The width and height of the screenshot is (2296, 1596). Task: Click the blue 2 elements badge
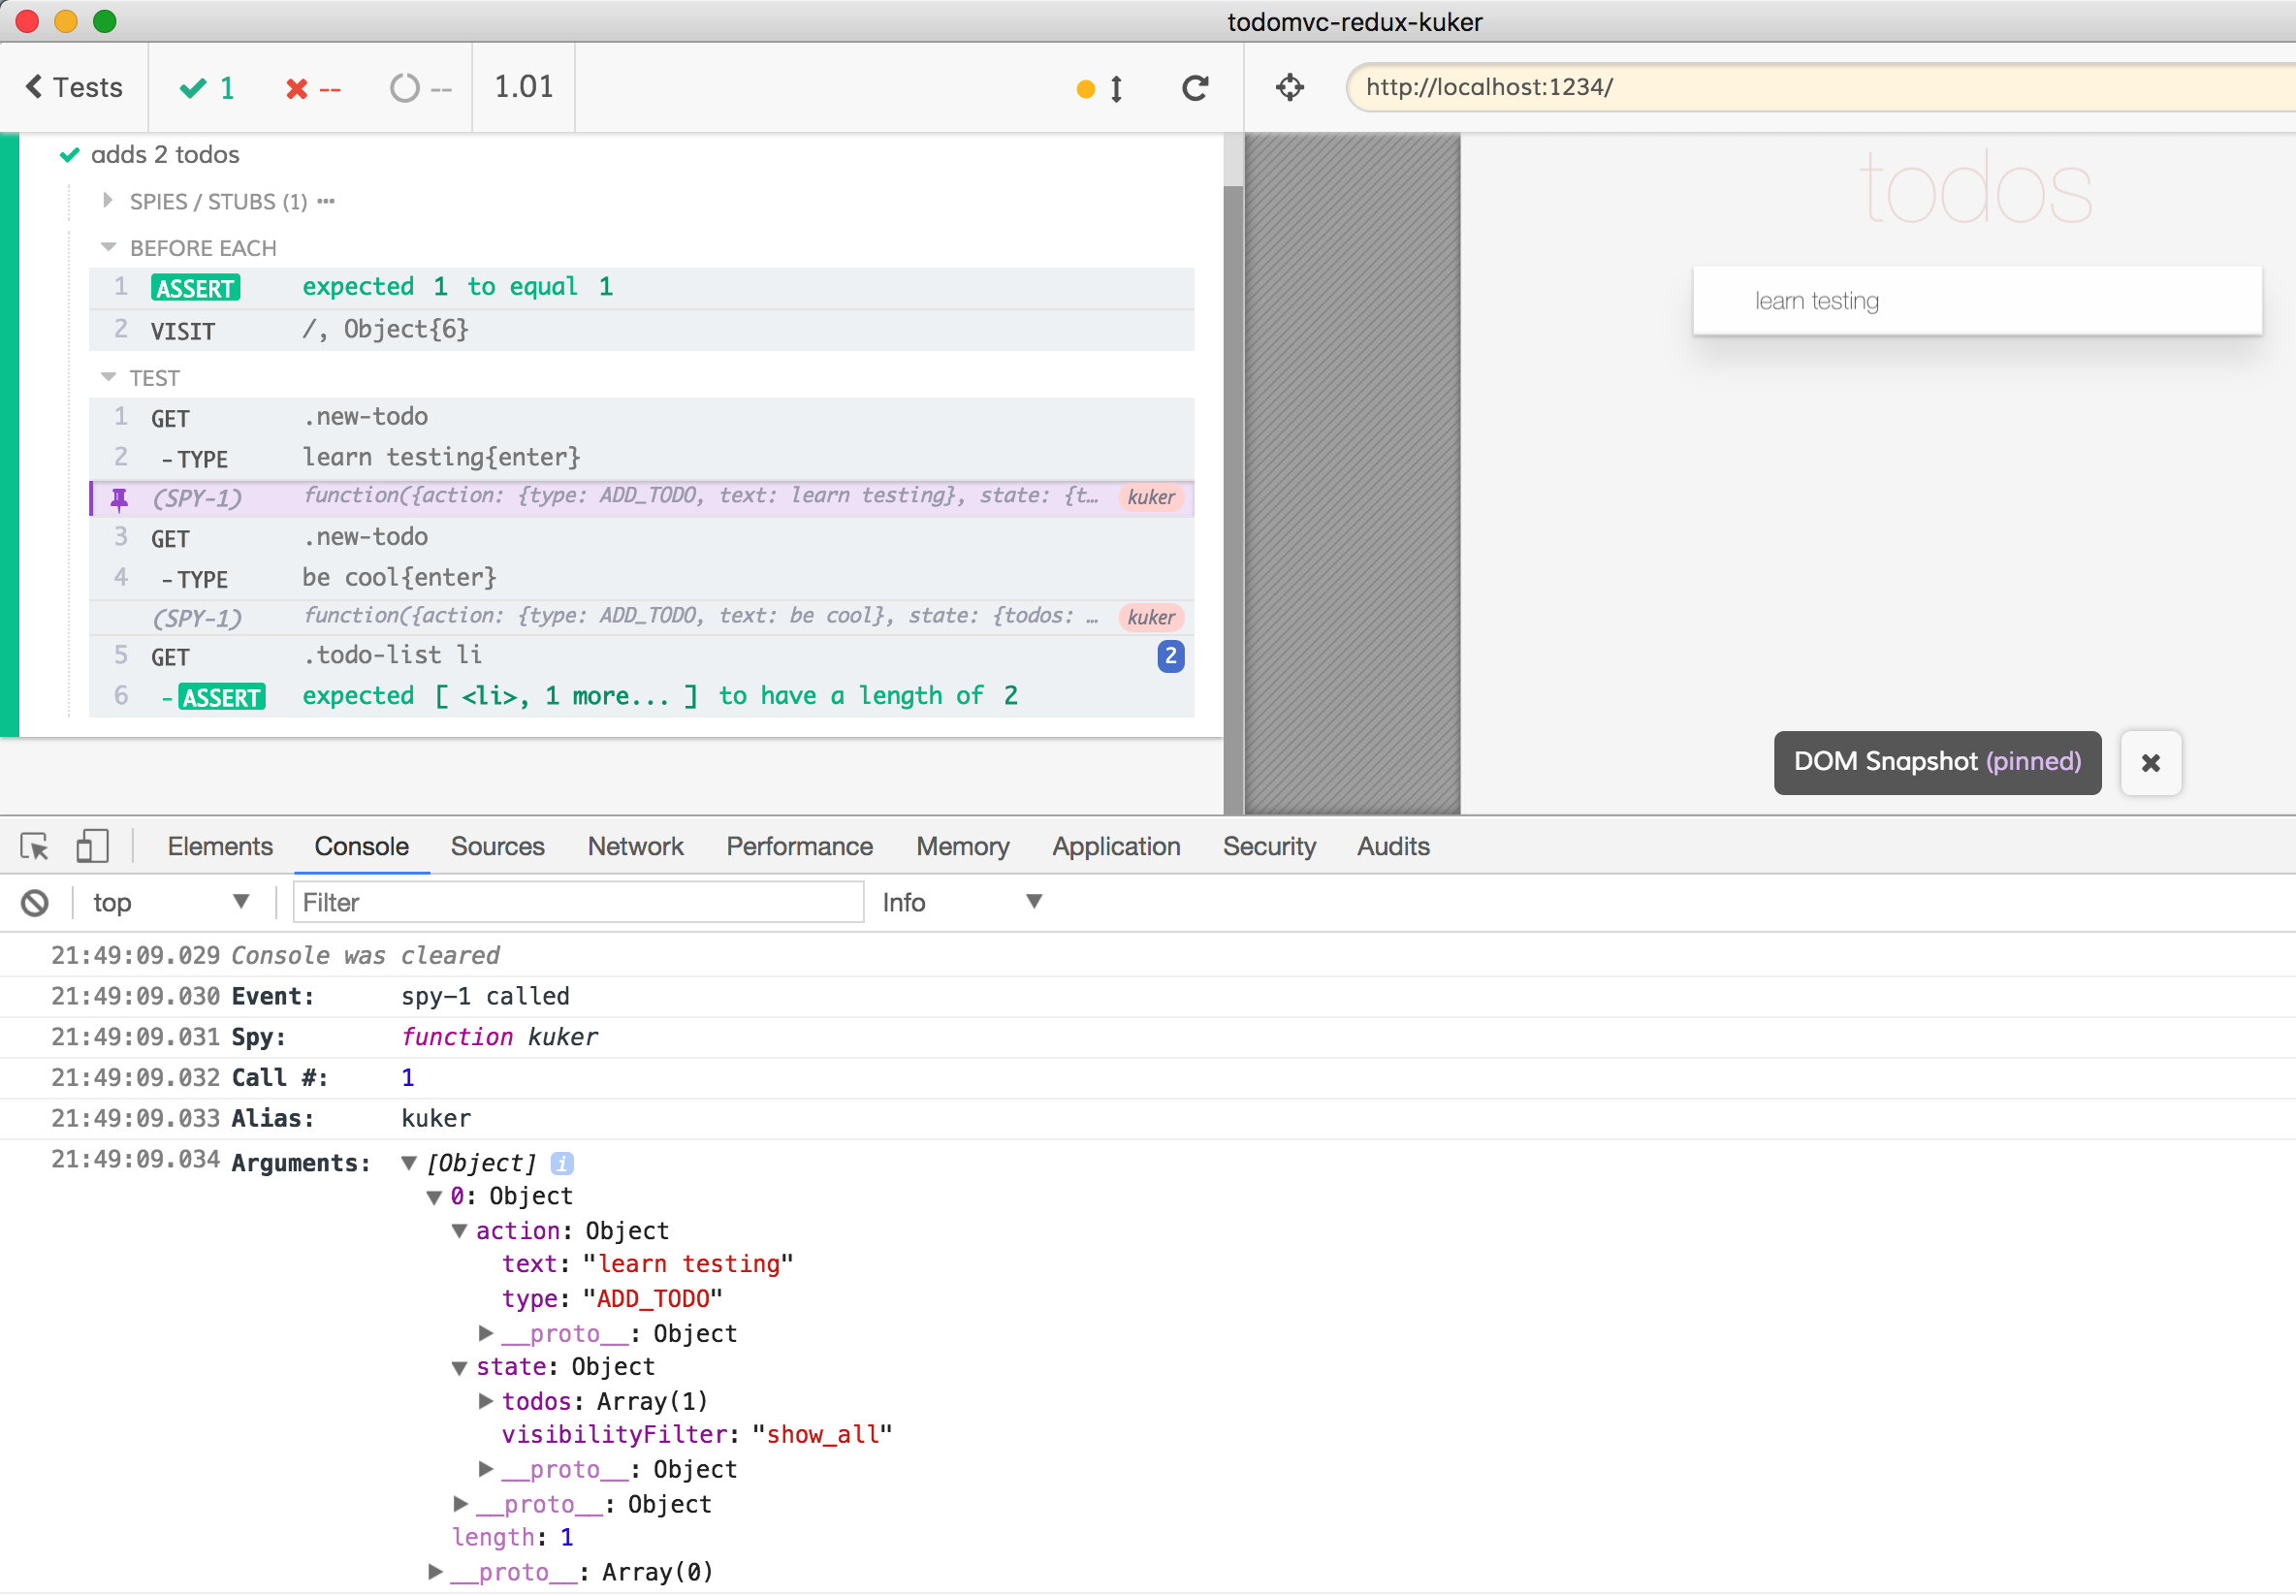[x=1170, y=657]
